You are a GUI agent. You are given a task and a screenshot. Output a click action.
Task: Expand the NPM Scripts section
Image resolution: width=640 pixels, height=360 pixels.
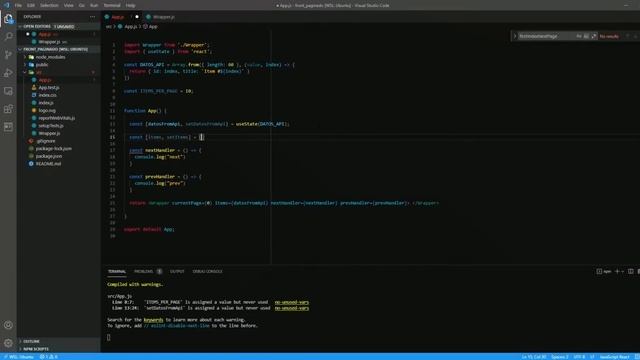[36, 349]
